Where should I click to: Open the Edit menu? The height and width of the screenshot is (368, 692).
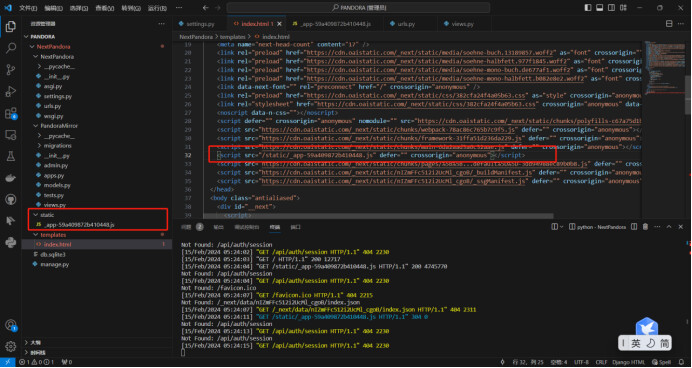click(54, 8)
